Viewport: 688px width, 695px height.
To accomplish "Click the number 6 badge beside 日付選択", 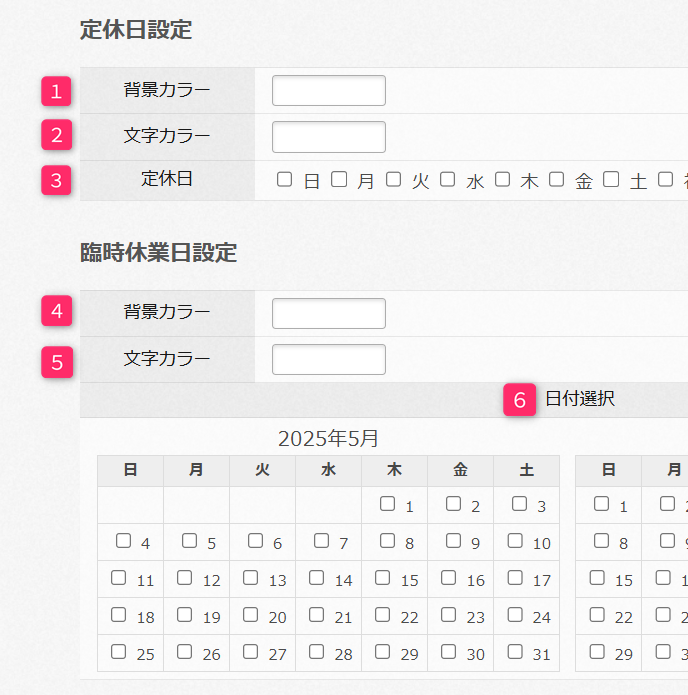I will [x=519, y=400].
